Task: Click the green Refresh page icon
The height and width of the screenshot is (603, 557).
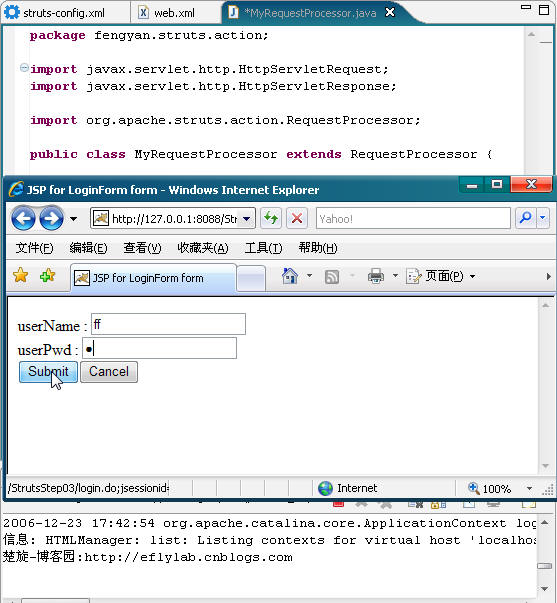Action: tap(271, 218)
